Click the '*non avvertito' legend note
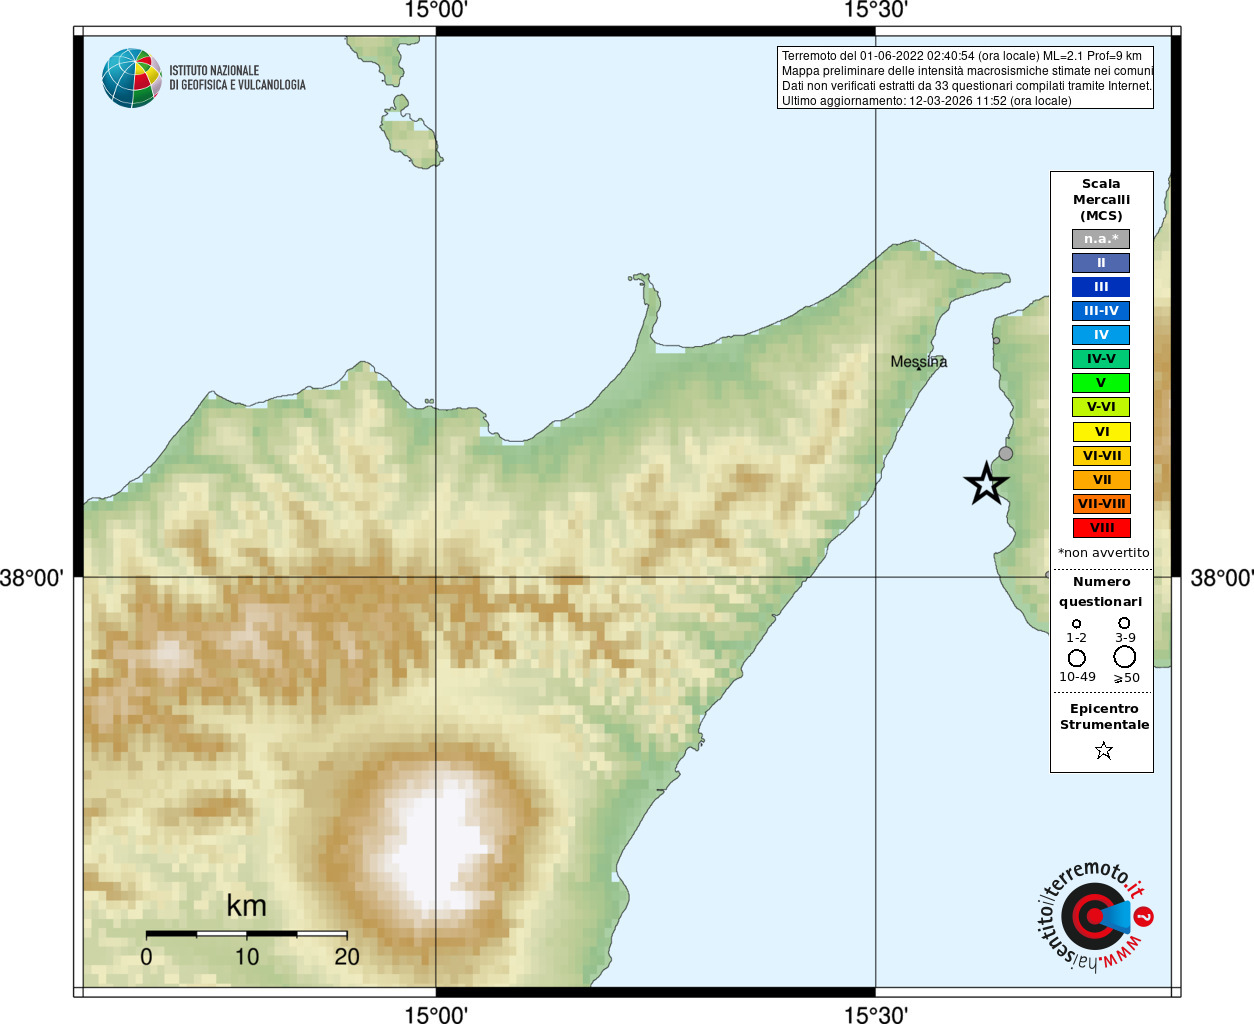The height and width of the screenshot is (1024, 1254). pos(1104,553)
